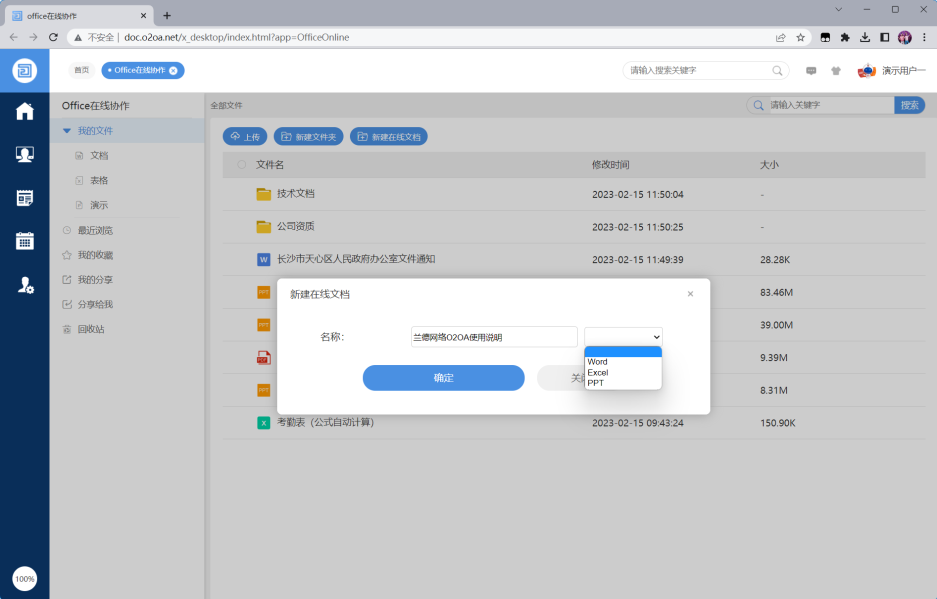
Task: Click the 搜索 button
Action: (x=909, y=105)
